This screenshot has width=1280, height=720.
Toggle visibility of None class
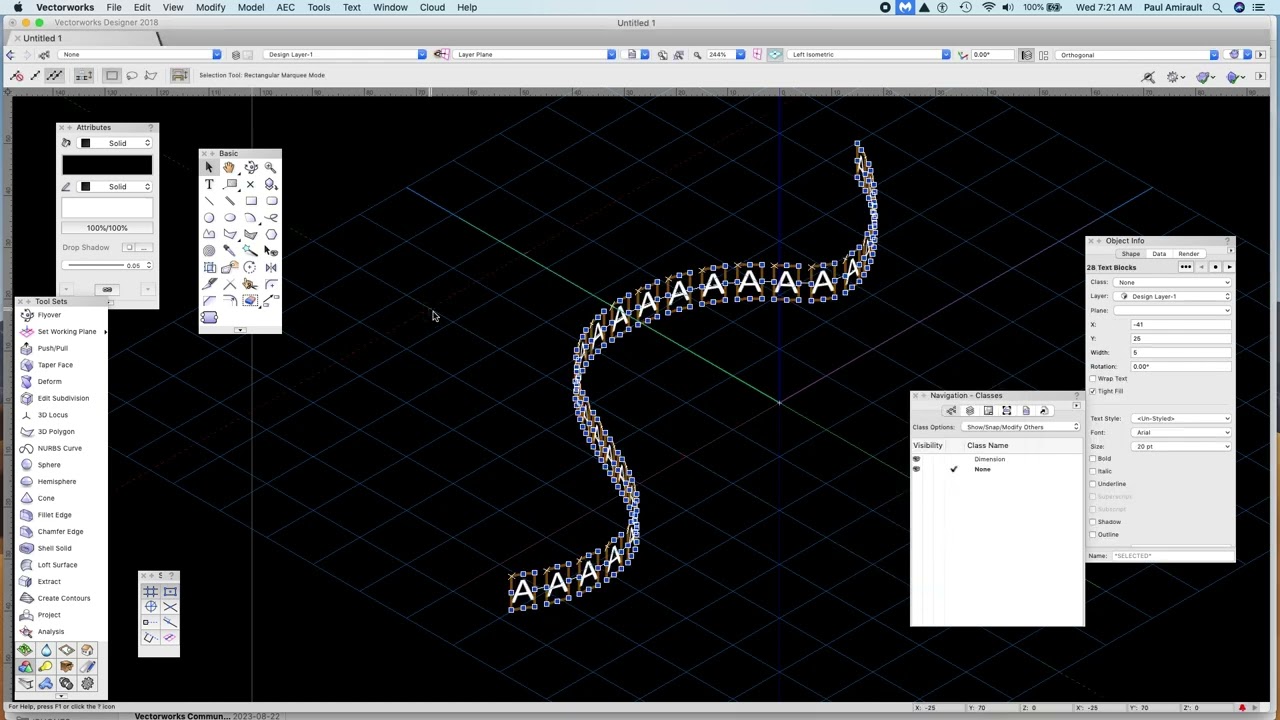tap(916, 469)
